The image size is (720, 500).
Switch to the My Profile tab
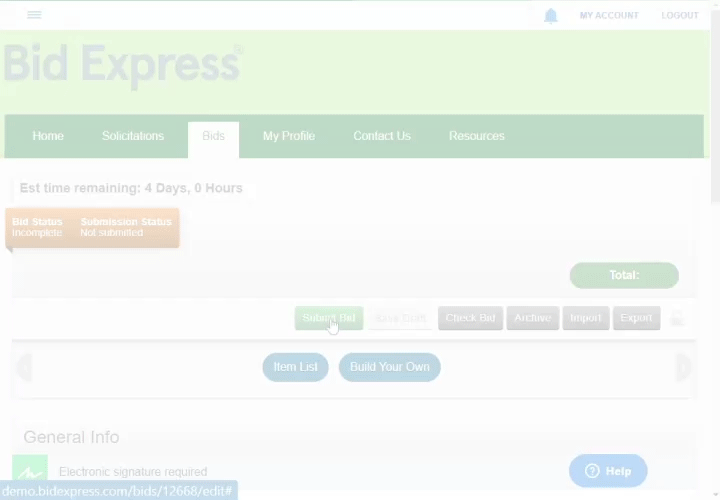[289, 136]
